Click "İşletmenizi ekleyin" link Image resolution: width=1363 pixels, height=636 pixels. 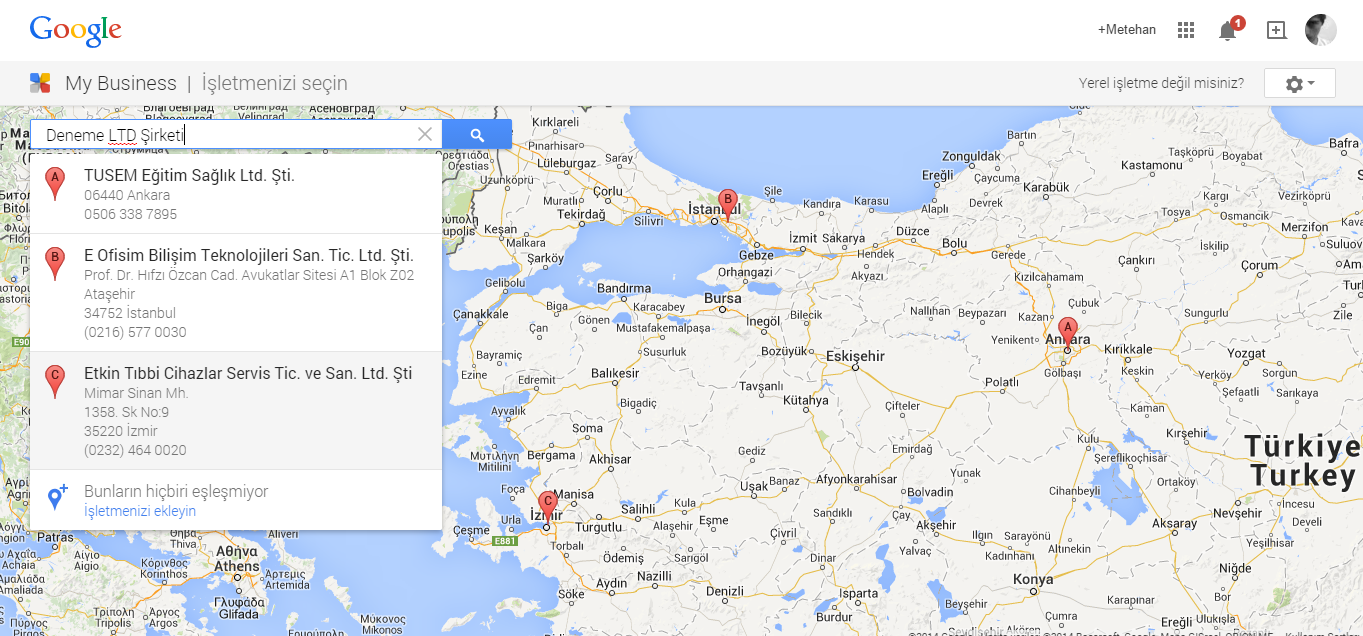click(x=140, y=511)
